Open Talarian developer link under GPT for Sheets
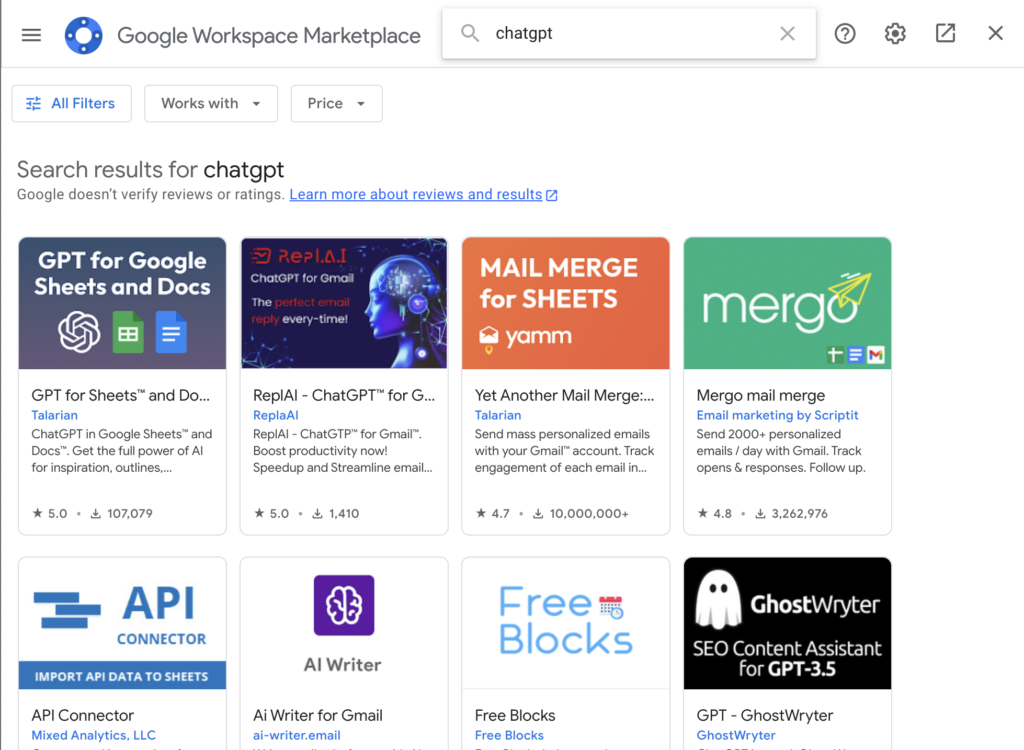Viewport: 1024px width, 750px height. click(x=54, y=415)
